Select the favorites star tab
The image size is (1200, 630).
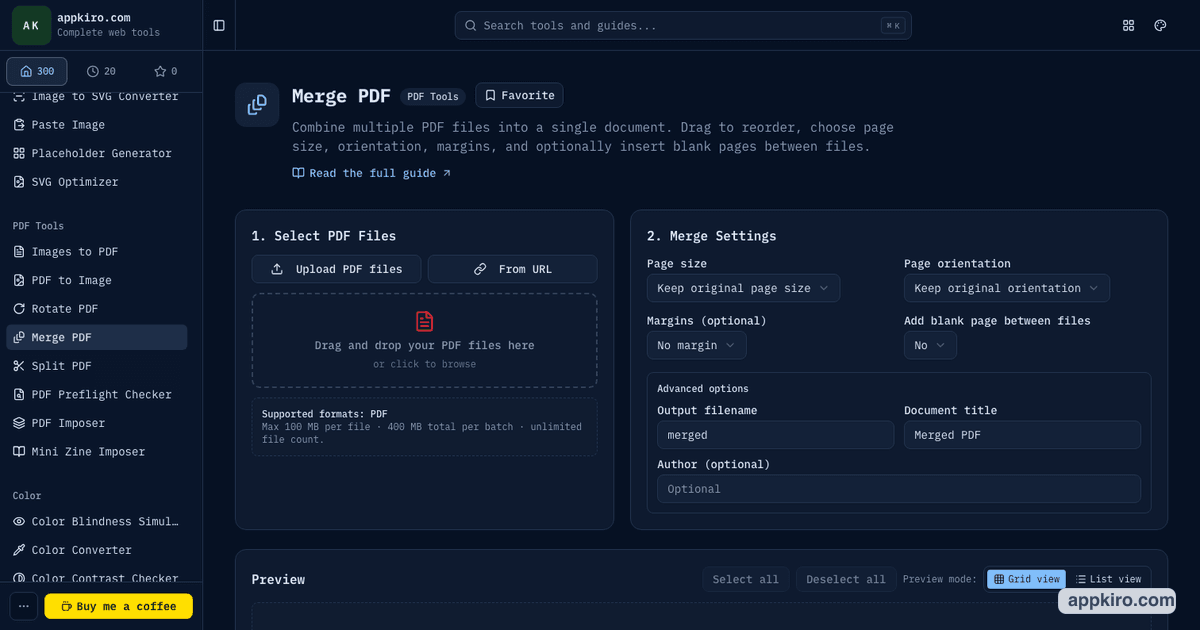click(x=165, y=71)
